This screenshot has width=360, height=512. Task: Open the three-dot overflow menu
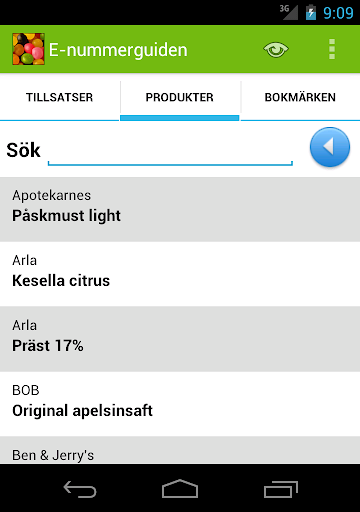(x=332, y=49)
